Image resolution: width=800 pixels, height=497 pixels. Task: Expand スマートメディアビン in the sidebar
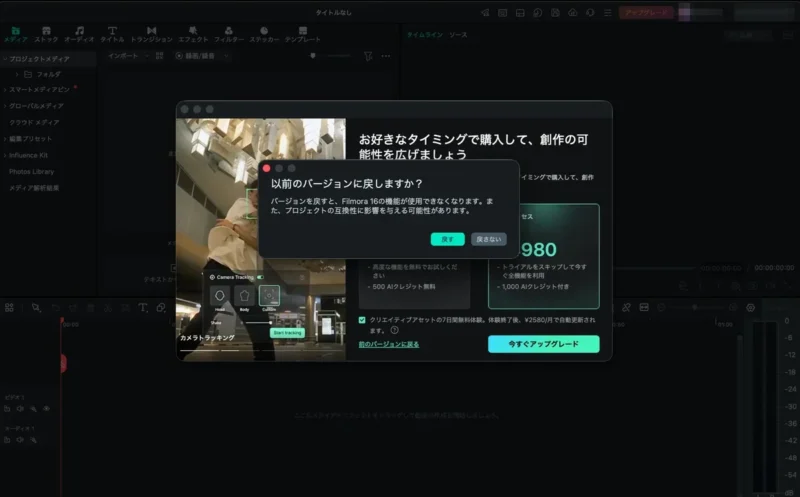[5, 90]
